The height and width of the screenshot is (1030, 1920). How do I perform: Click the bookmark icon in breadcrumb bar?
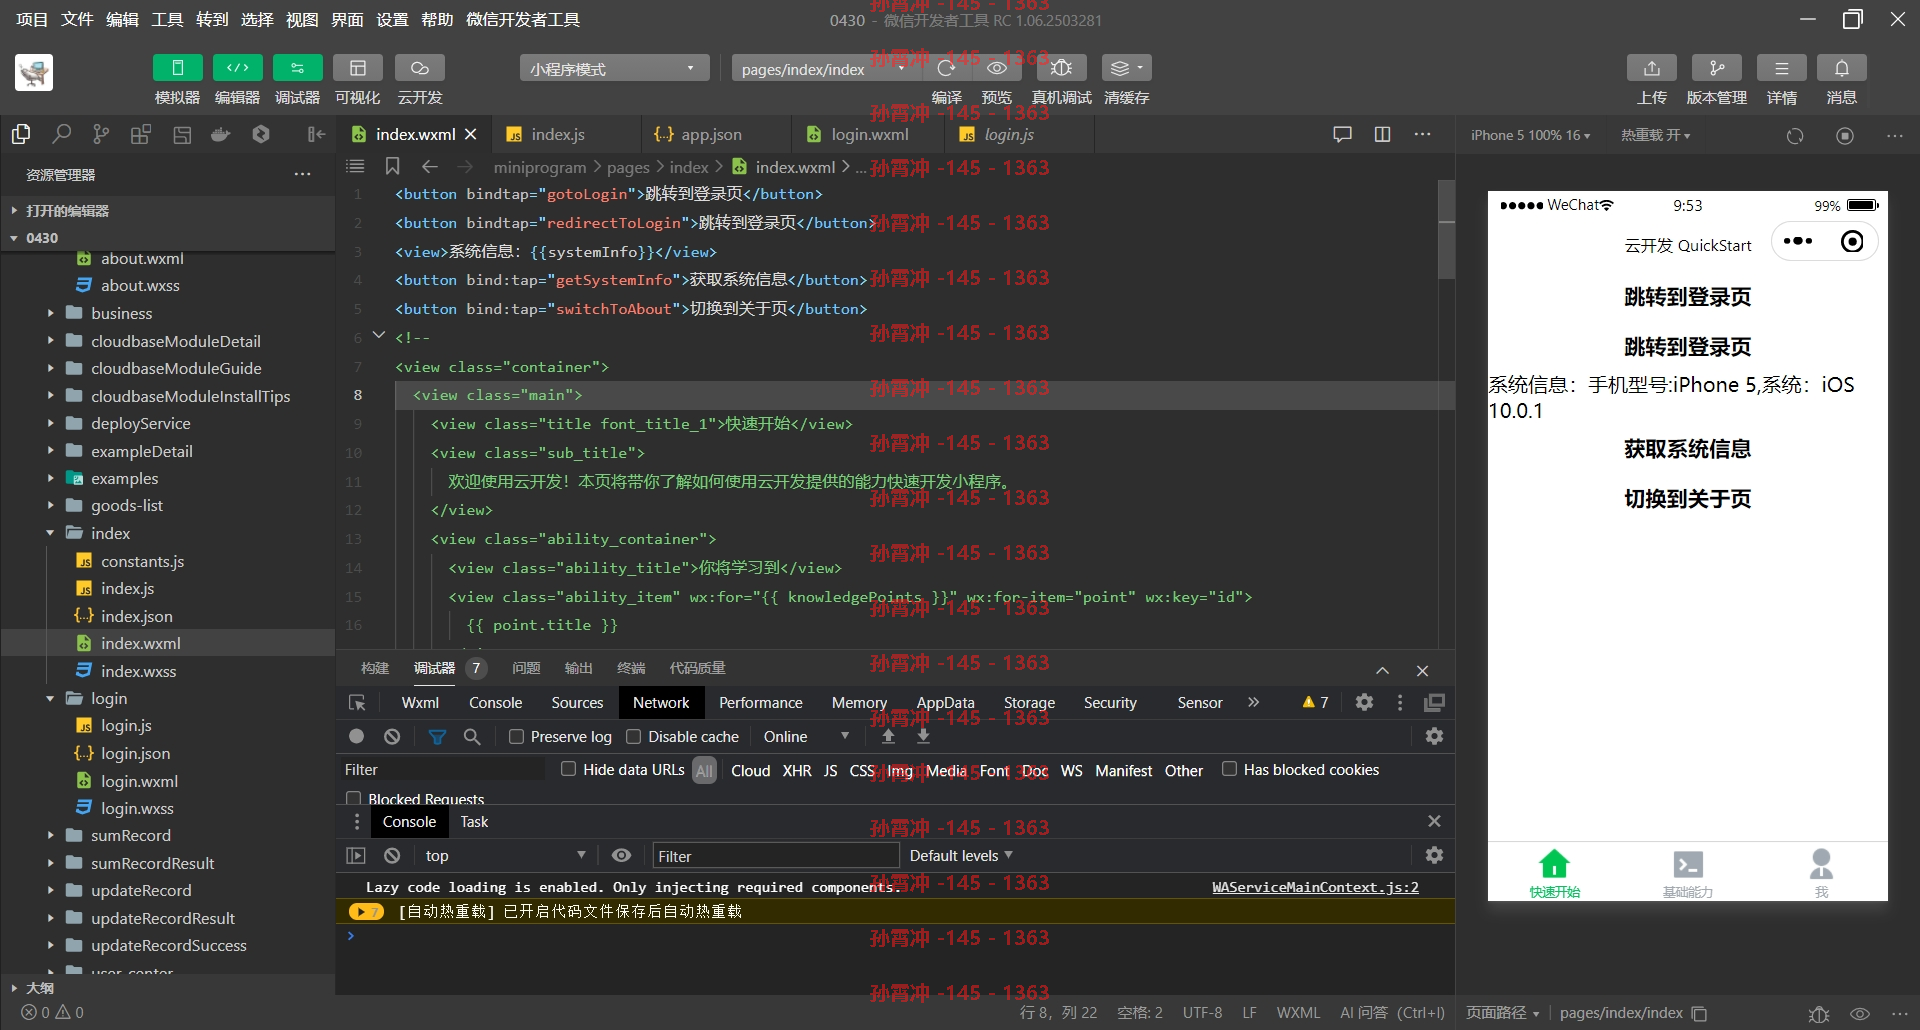tap(392, 167)
